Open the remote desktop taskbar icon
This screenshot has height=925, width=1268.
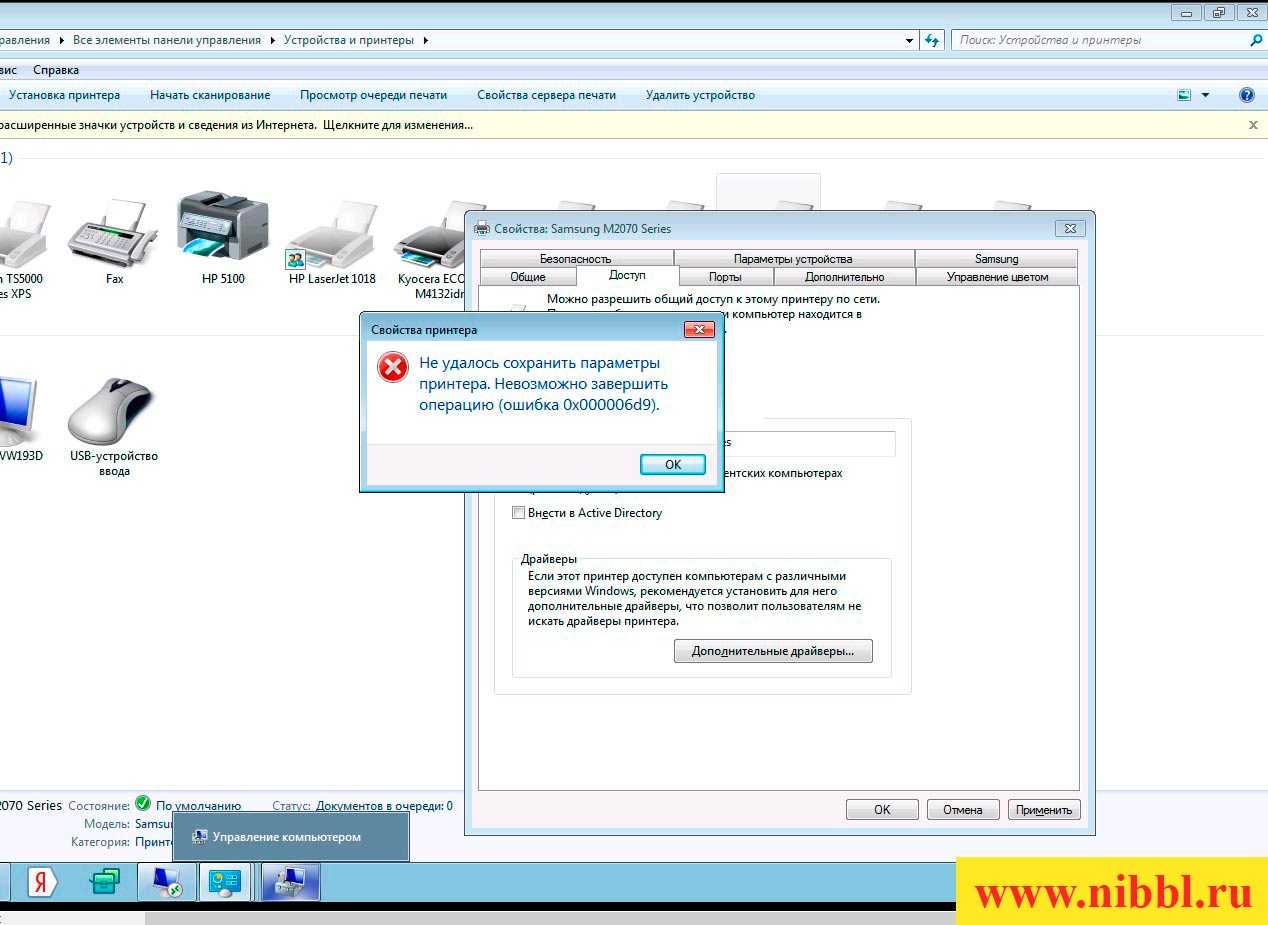[x=166, y=882]
